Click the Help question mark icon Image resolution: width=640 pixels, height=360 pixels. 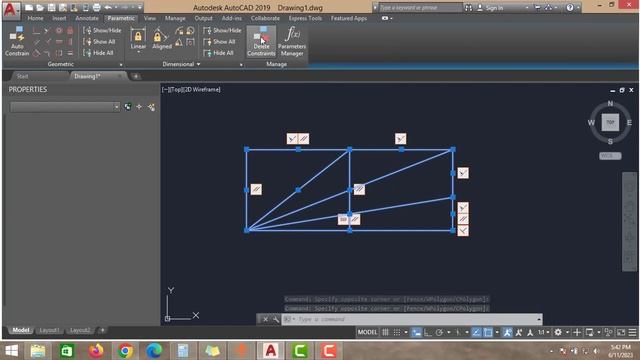[x=570, y=7]
